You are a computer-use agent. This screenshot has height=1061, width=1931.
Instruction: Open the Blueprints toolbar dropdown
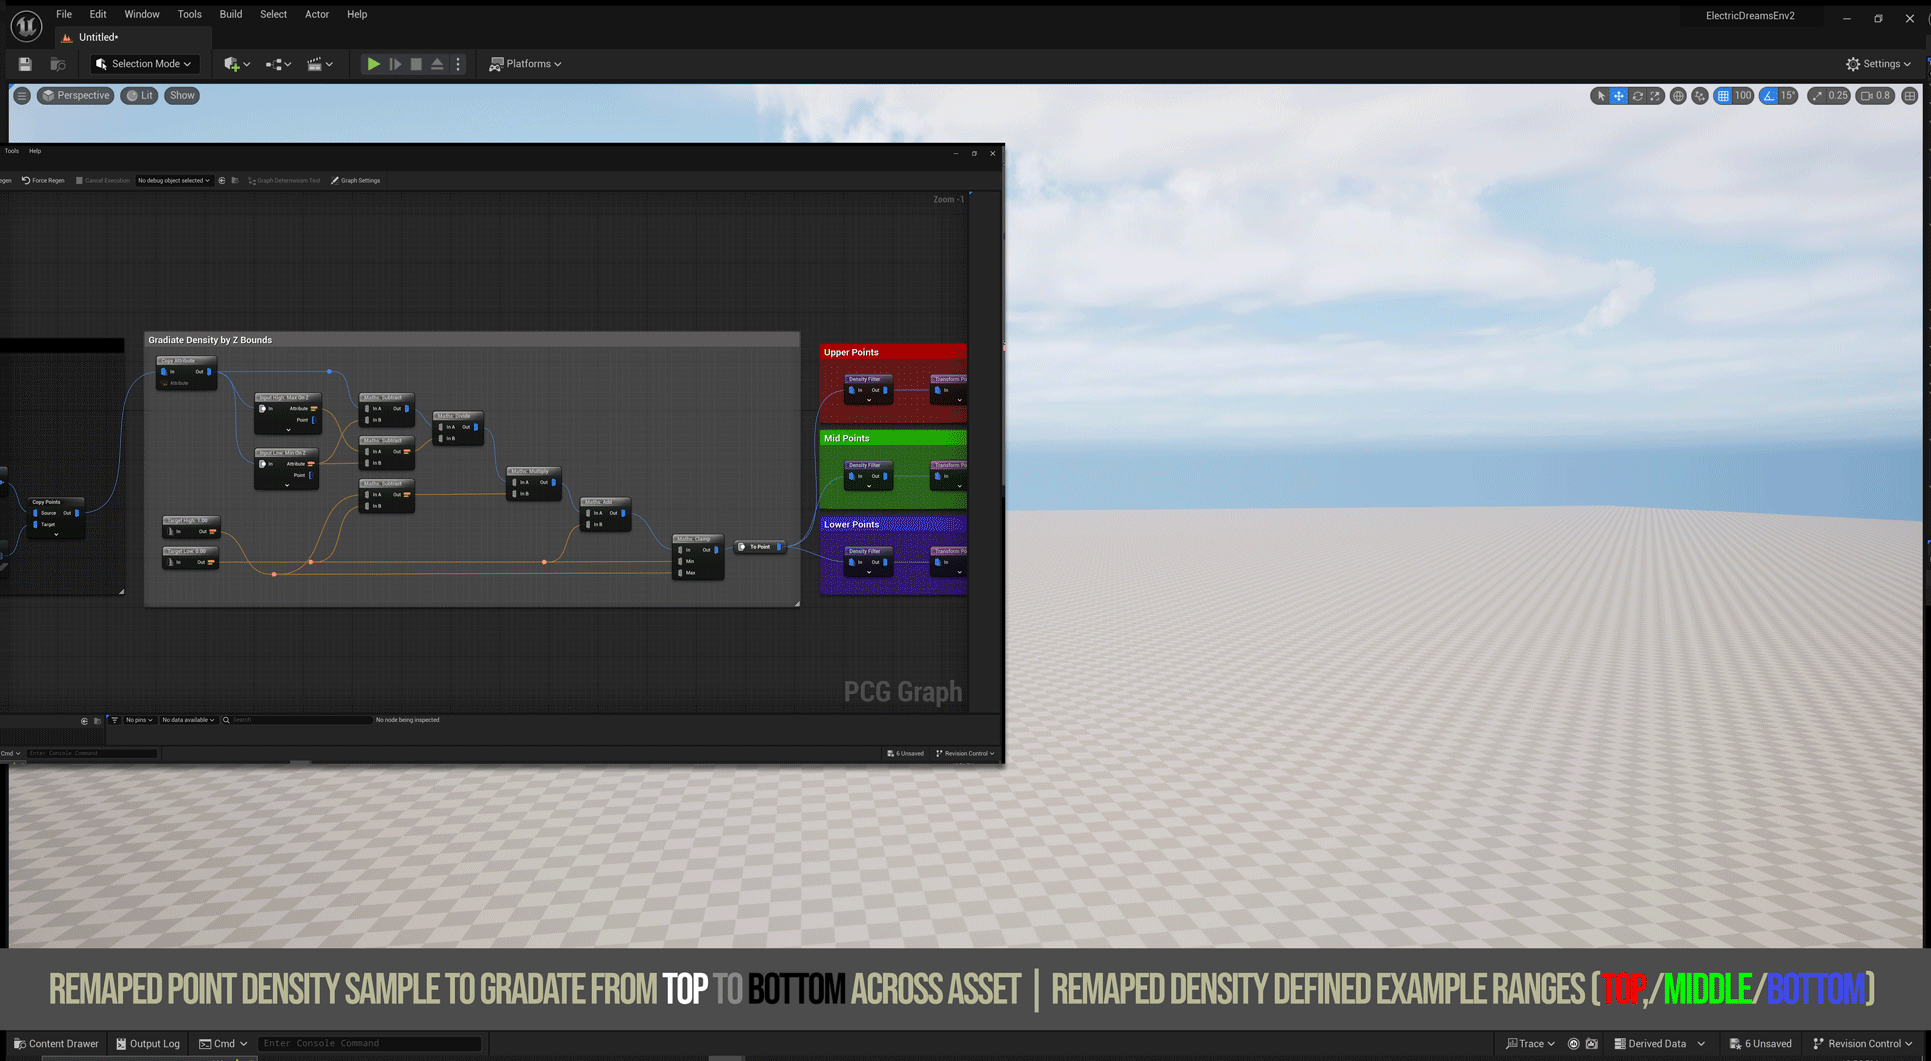278,64
